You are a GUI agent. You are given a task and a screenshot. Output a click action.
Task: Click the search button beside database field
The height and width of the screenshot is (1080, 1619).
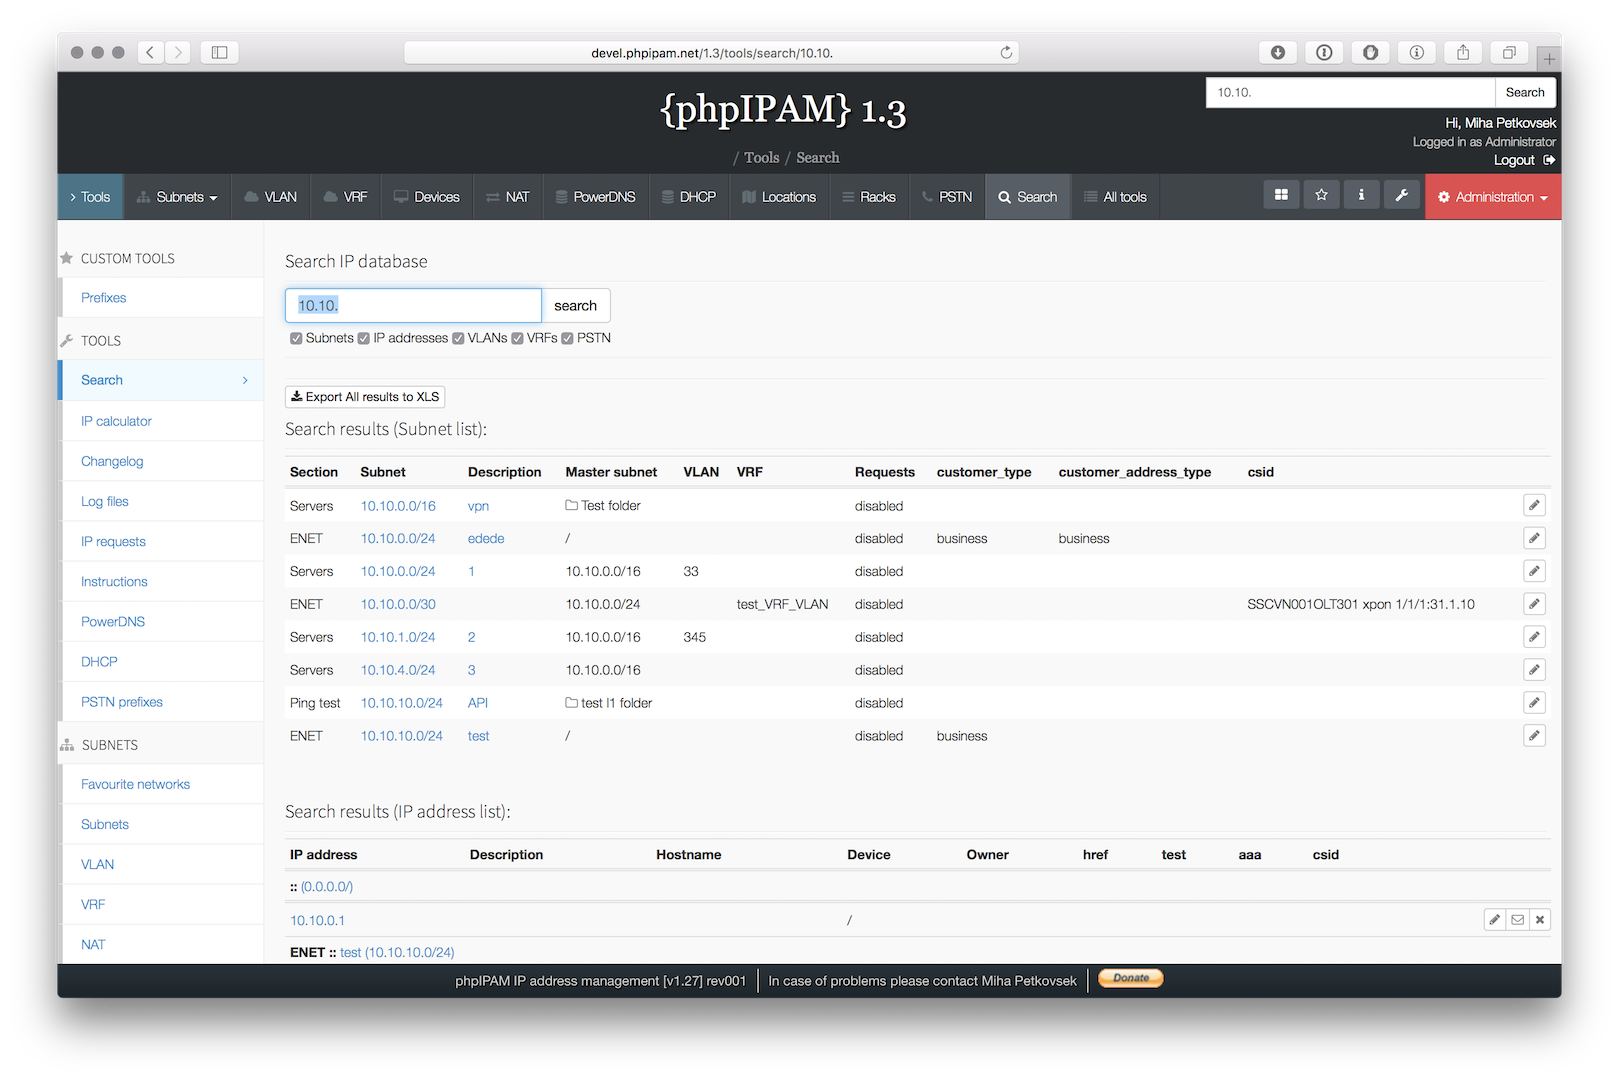click(x=575, y=306)
